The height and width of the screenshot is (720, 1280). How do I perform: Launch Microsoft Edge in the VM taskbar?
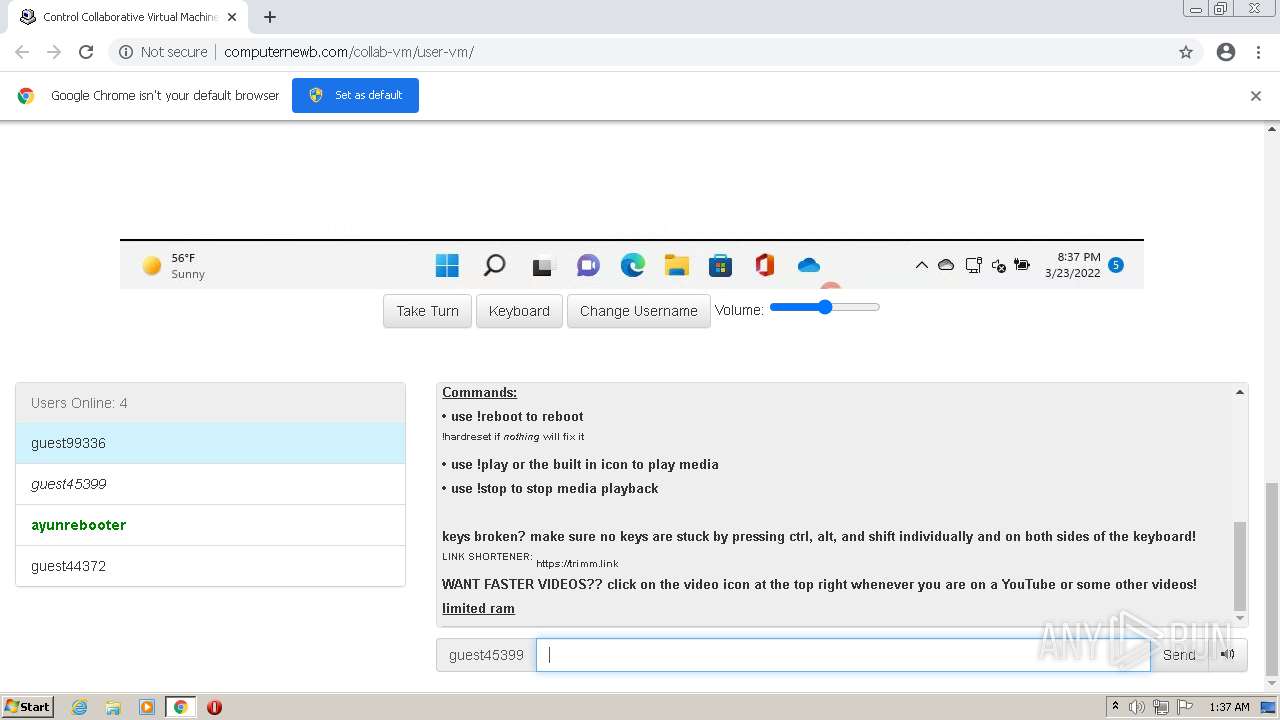(632, 265)
